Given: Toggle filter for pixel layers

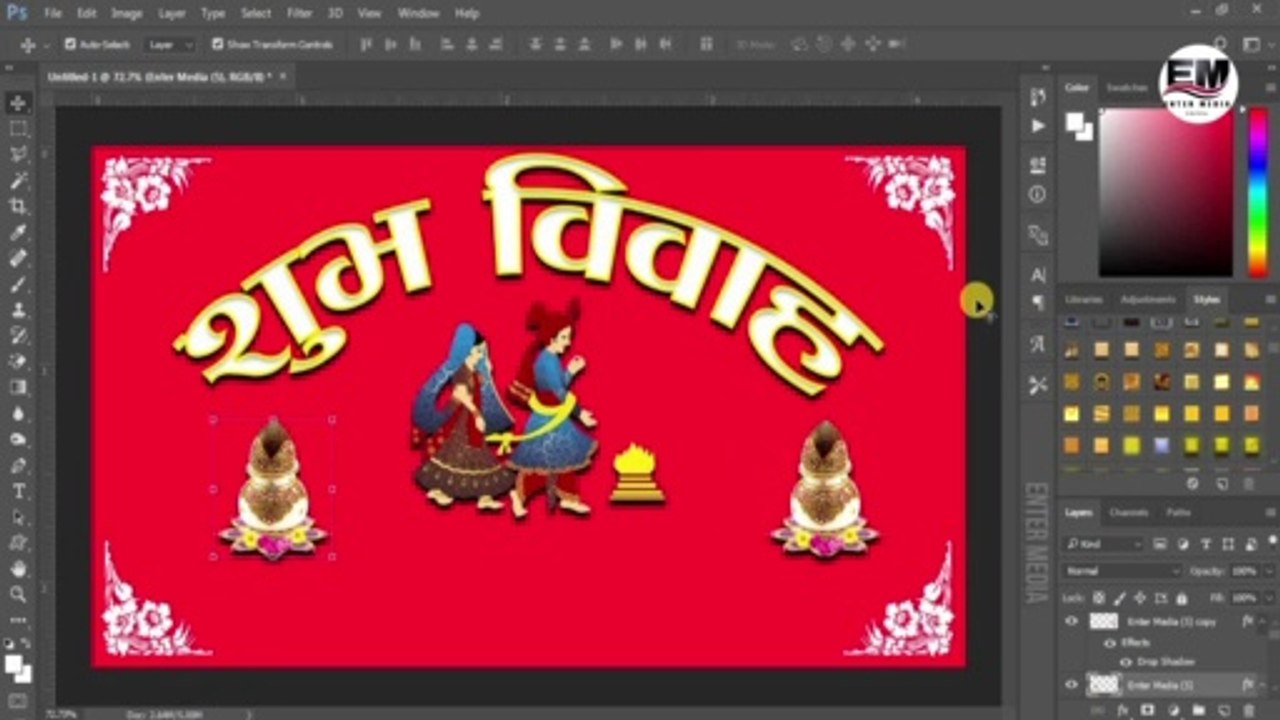Looking at the screenshot, I should [x=1160, y=543].
